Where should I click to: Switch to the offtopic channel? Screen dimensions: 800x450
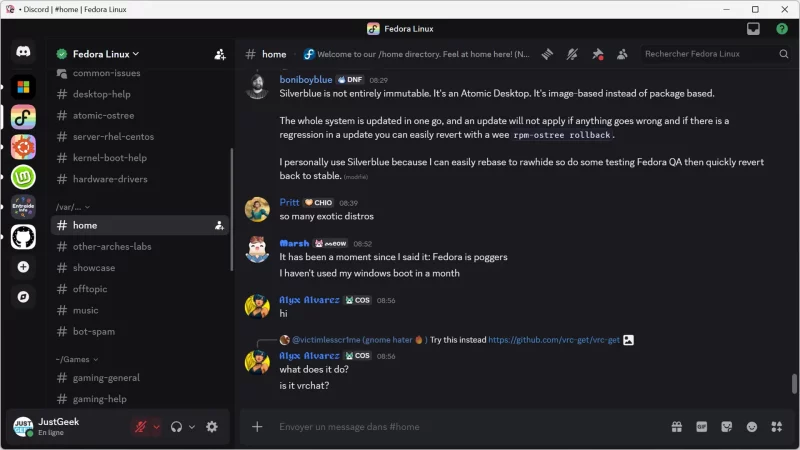pyautogui.click(x=90, y=289)
